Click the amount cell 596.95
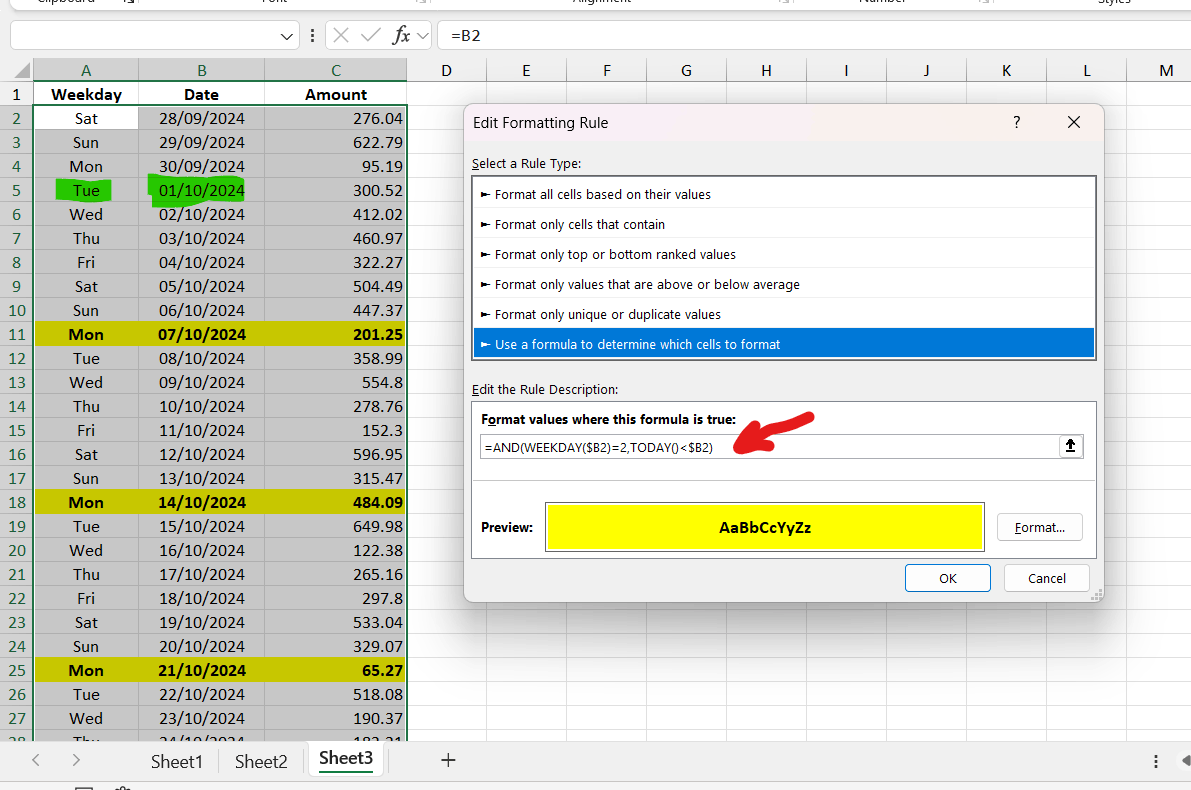Screen dimensions: 1191x790 pyautogui.click(x=336, y=454)
